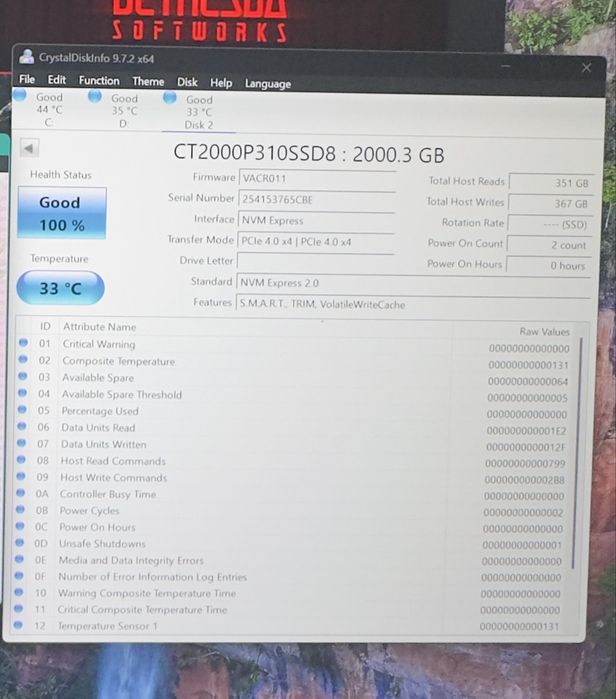Screen dimensions: 616x699
Task: Click the status dot for Temperature Sensor 1
Action: click(18, 625)
